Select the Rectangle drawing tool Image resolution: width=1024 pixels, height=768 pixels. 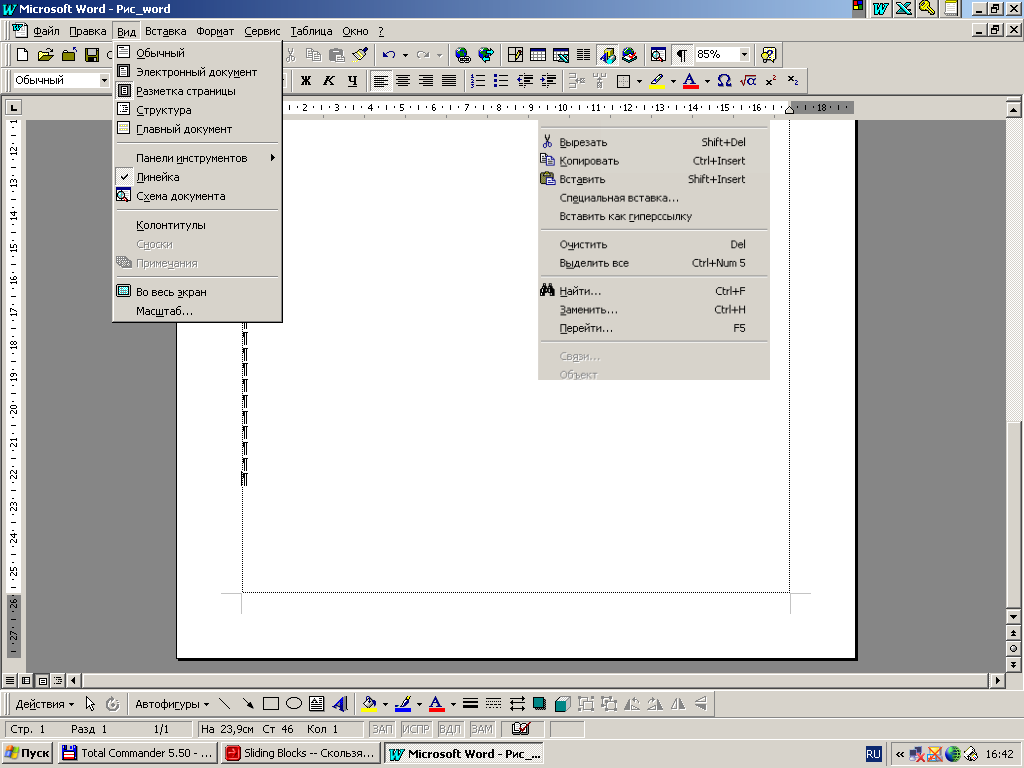coord(270,703)
